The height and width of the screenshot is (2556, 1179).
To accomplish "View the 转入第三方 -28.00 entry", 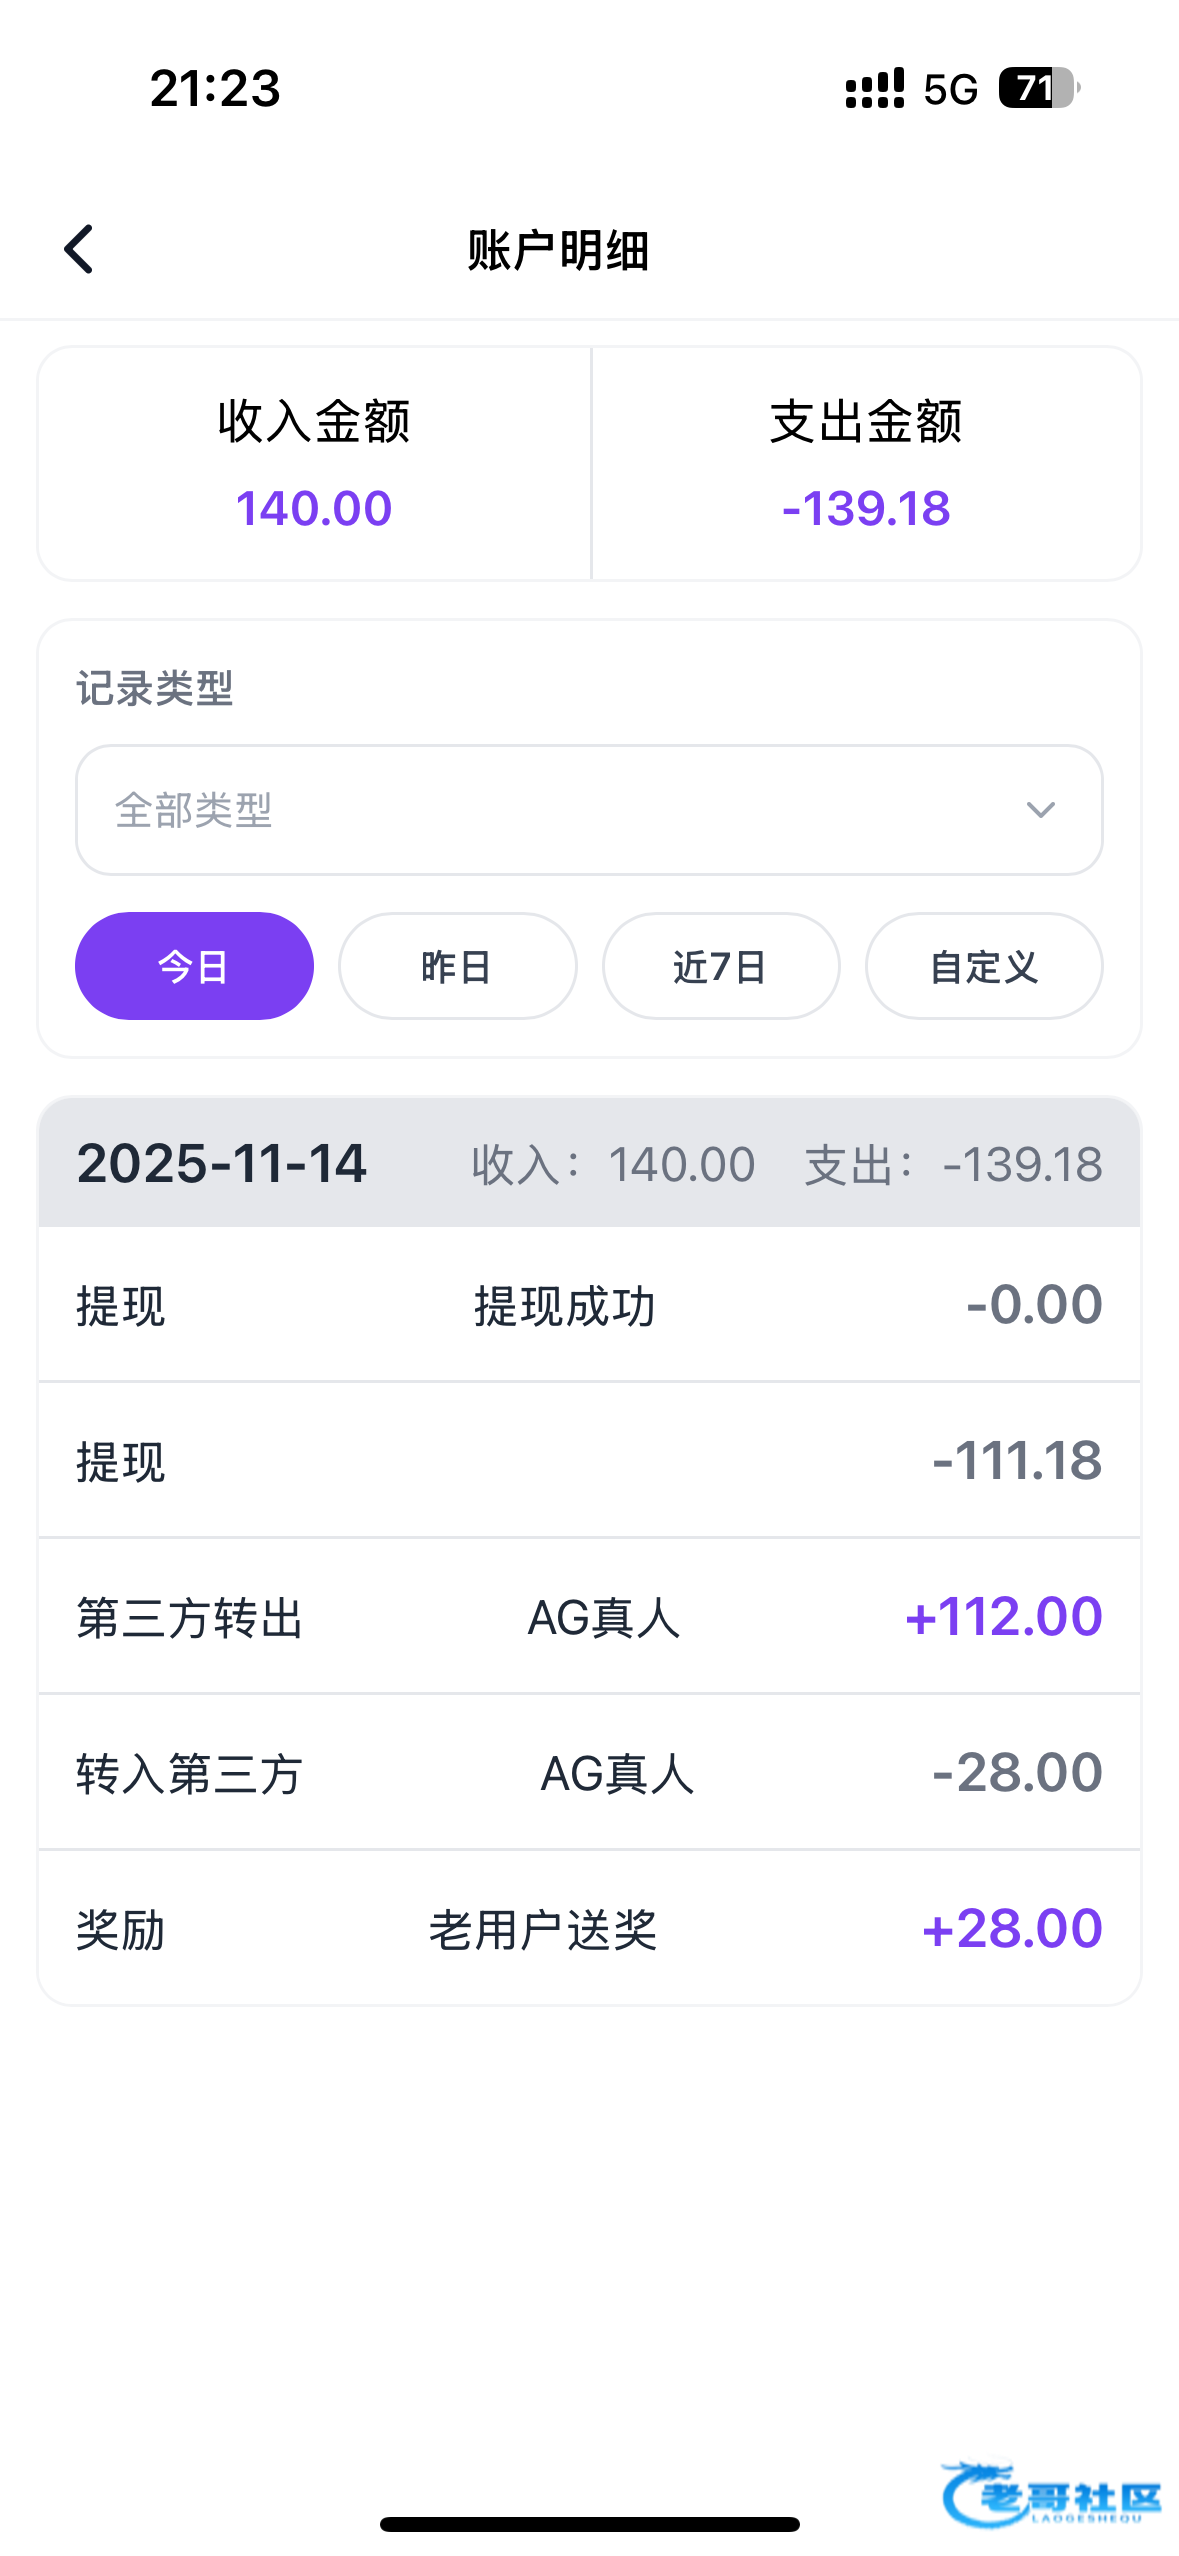I will [x=589, y=1773].
